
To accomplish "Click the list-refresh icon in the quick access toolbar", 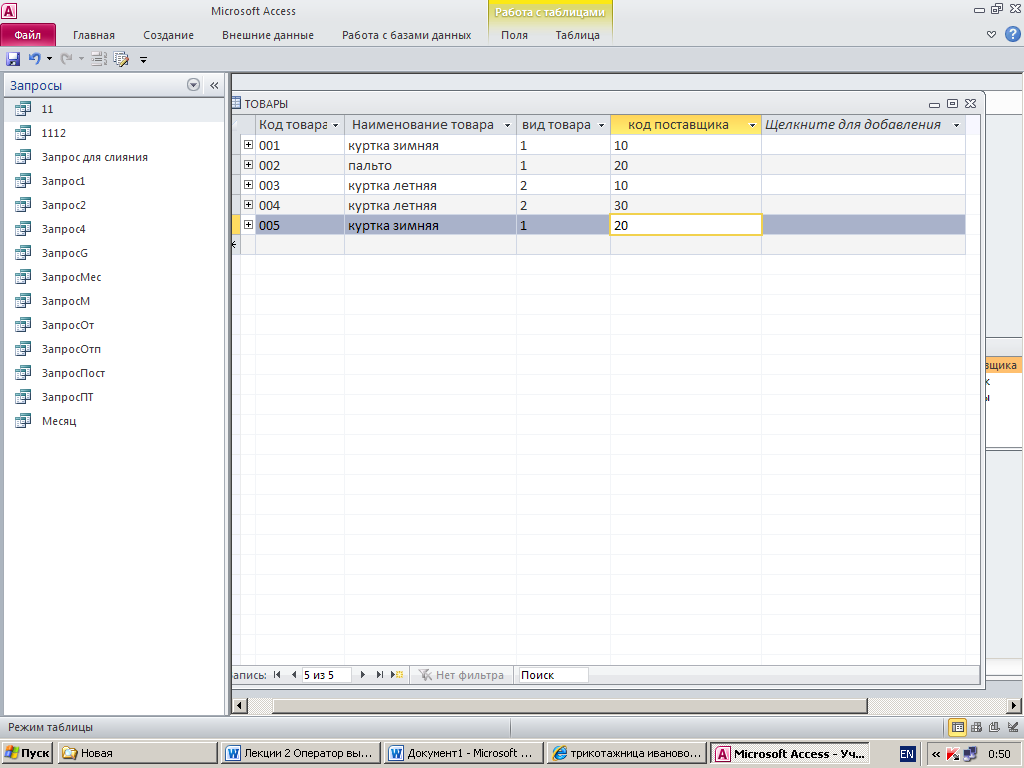I will click(x=99, y=59).
